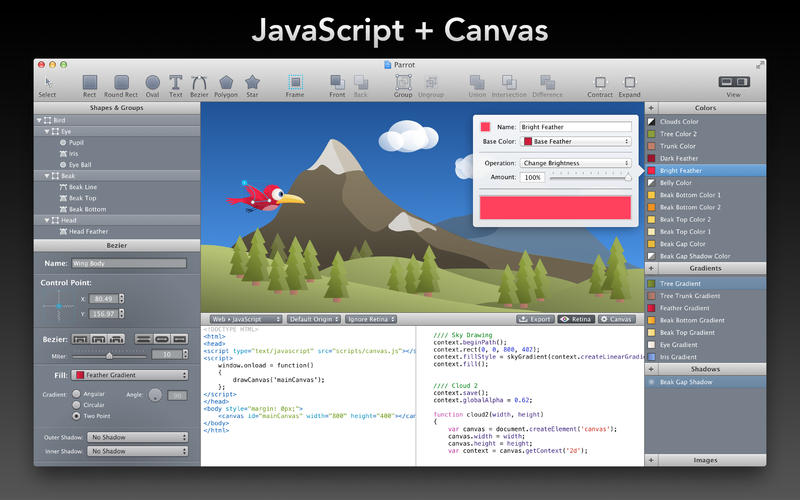Select the Pupil shape row
Viewport: 800px width, 500px height.
(x=117, y=143)
